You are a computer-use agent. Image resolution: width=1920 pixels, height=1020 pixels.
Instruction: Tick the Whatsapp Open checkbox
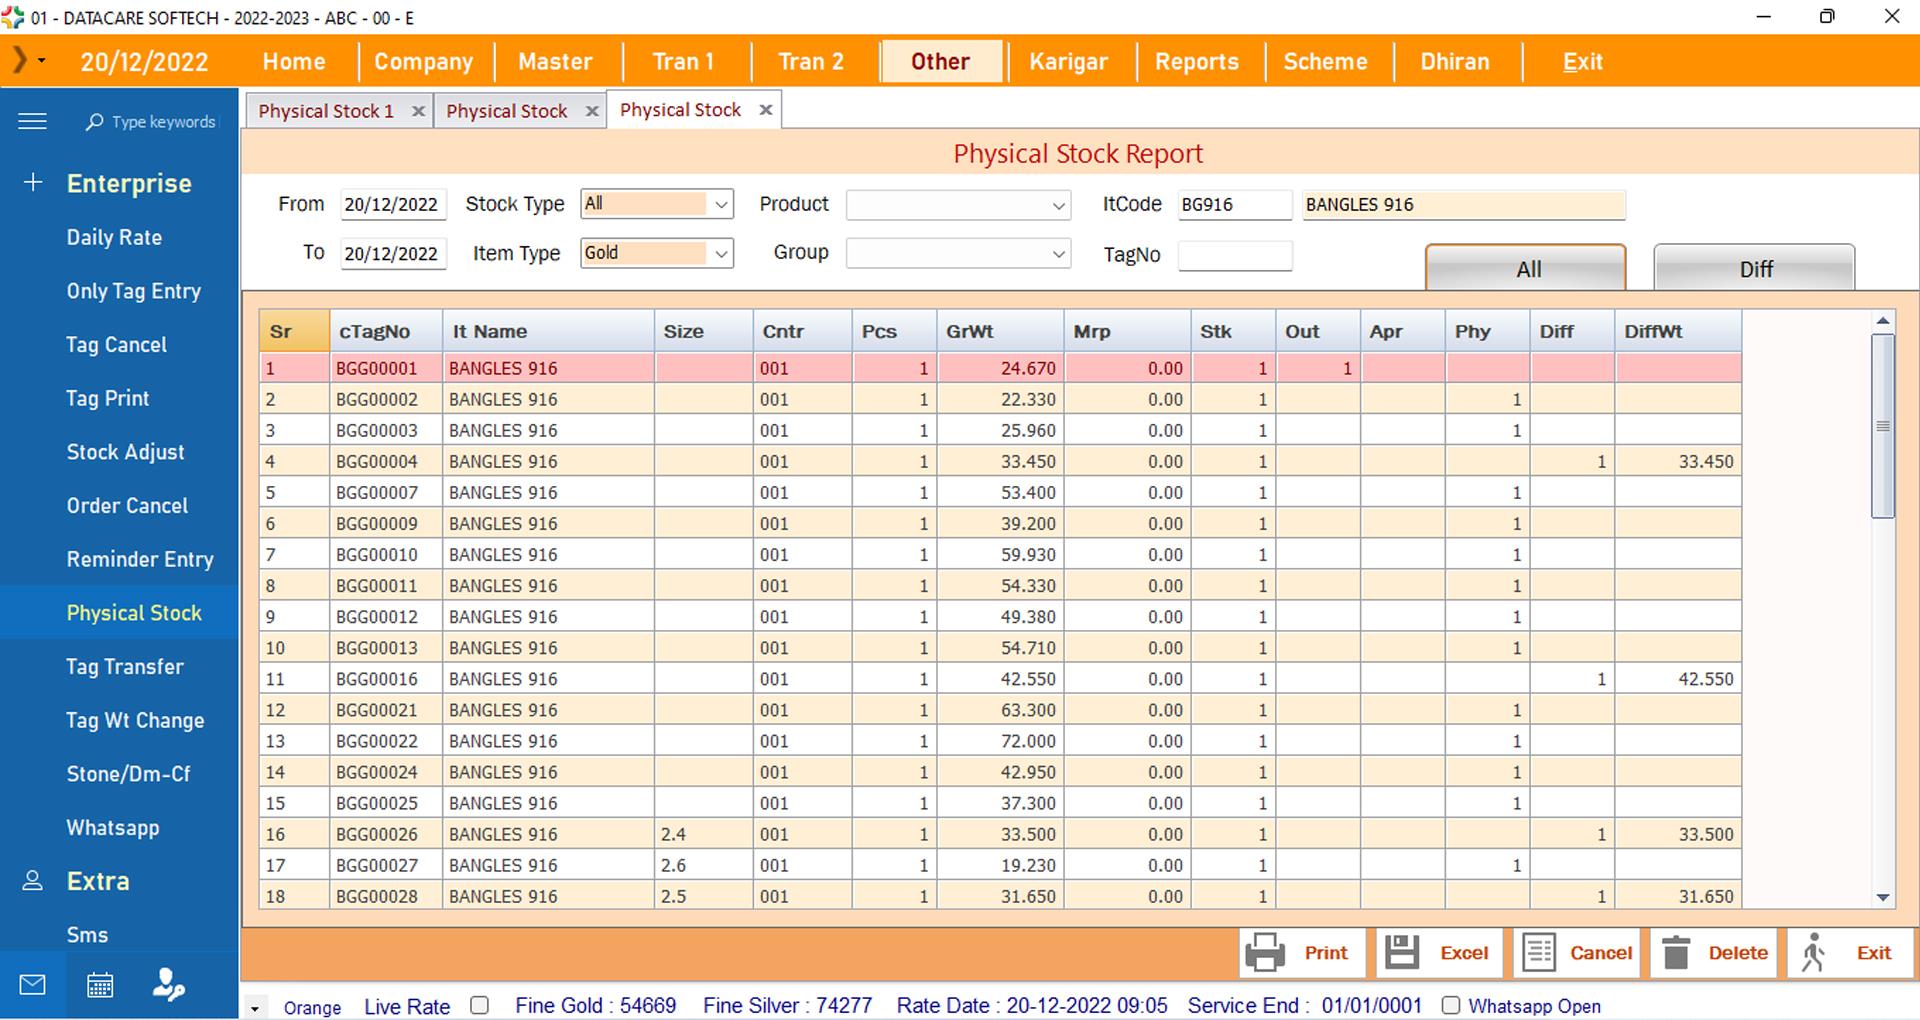coord(1451,1005)
